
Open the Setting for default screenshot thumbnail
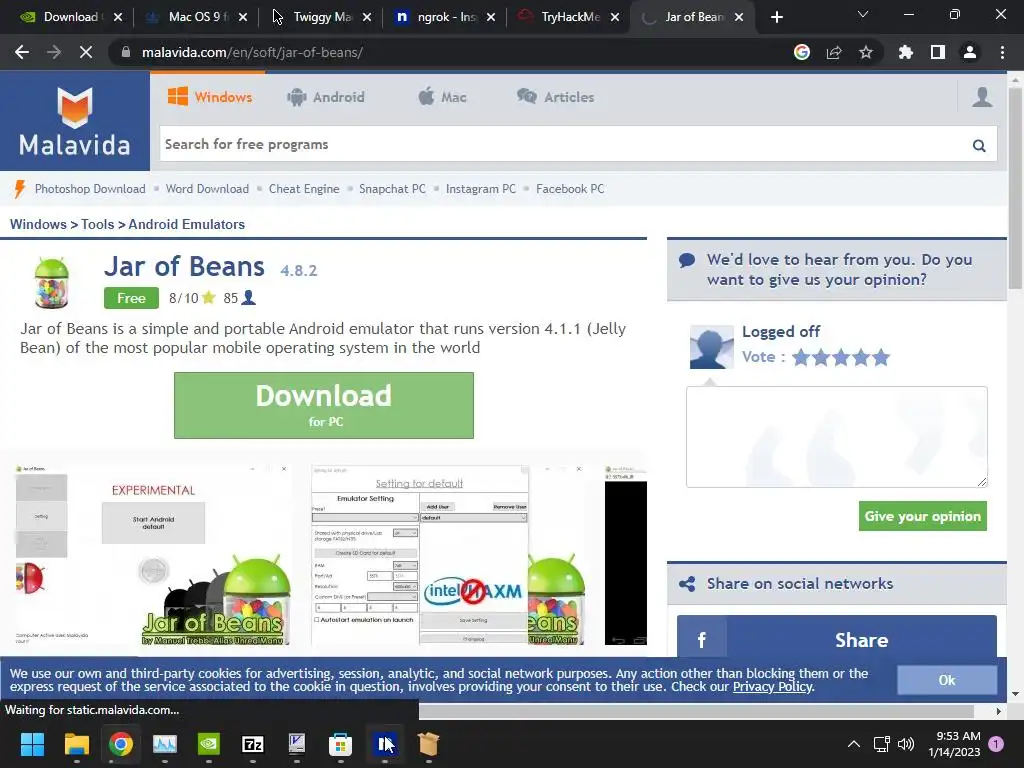448,555
